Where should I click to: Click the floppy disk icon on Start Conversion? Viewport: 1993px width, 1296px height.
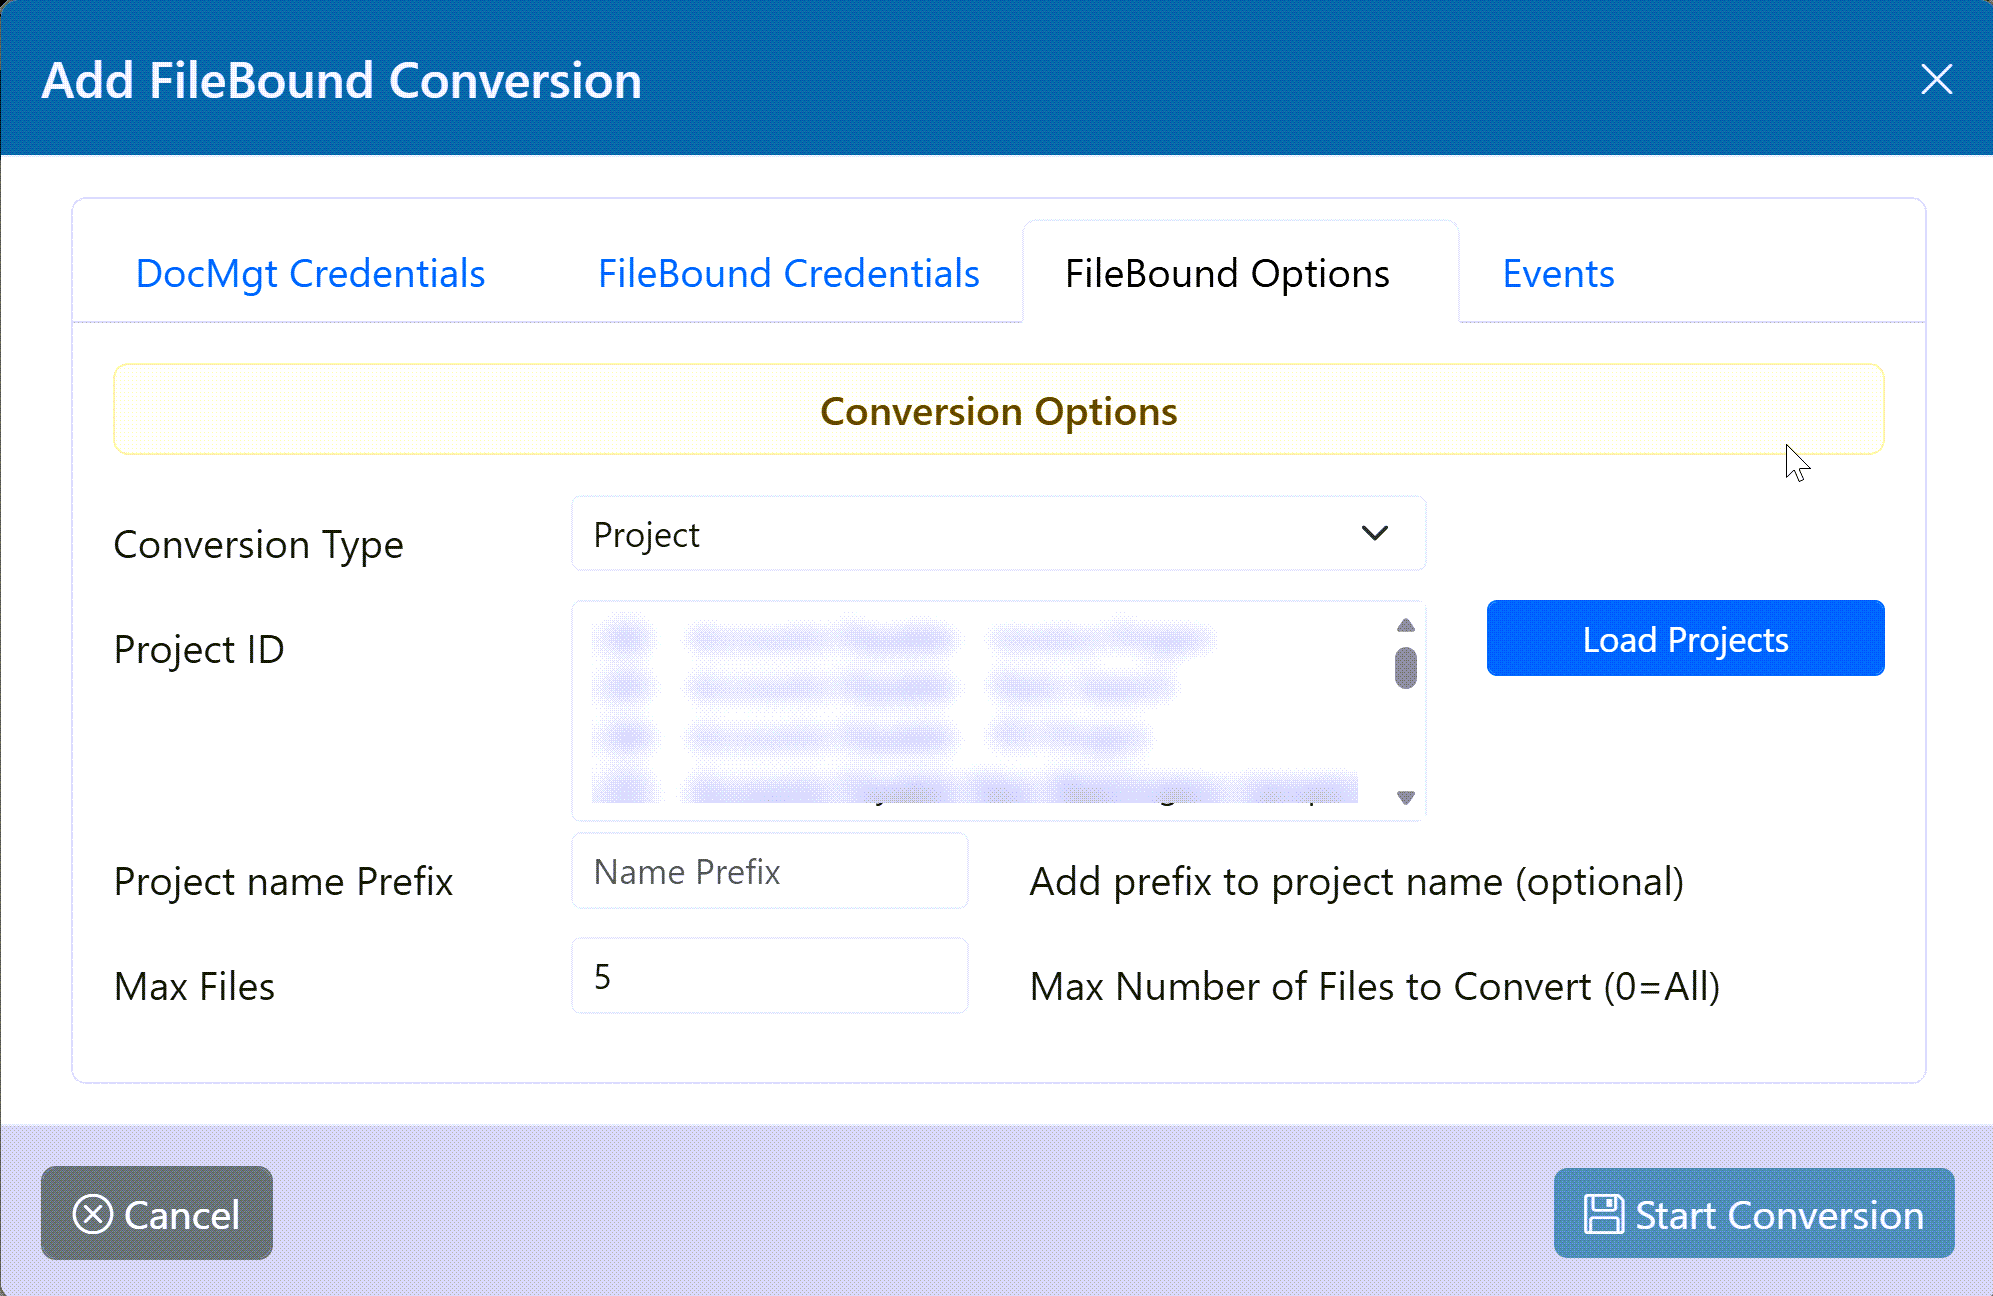[x=1603, y=1214]
